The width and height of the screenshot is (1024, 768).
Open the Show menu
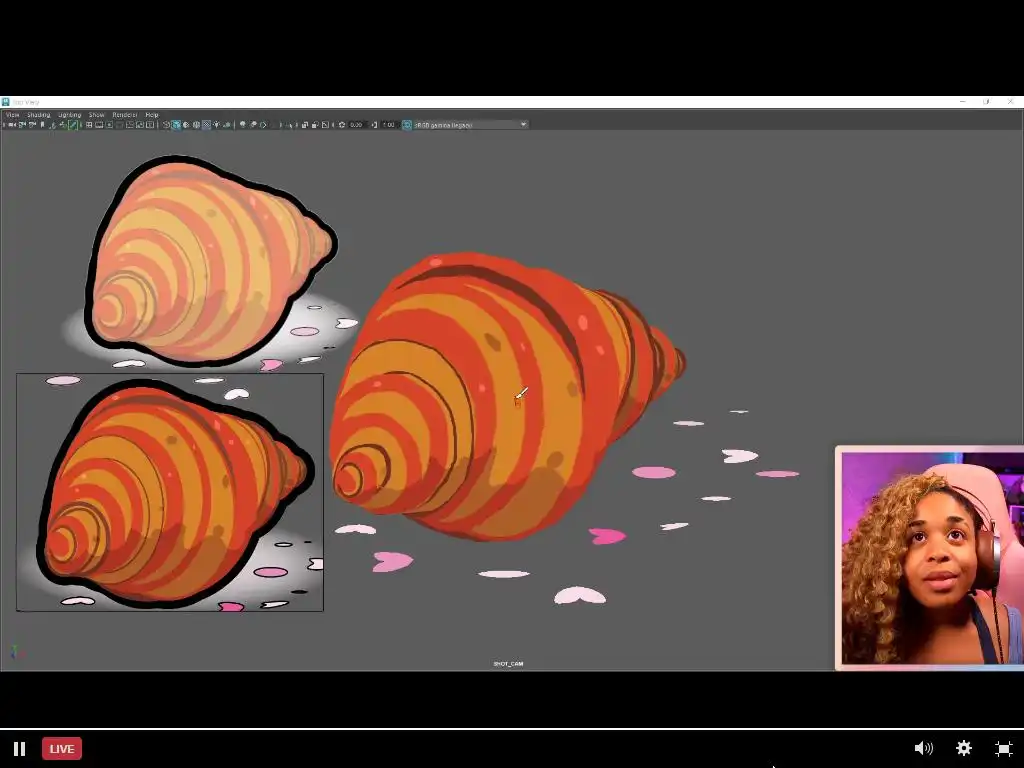(x=97, y=115)
